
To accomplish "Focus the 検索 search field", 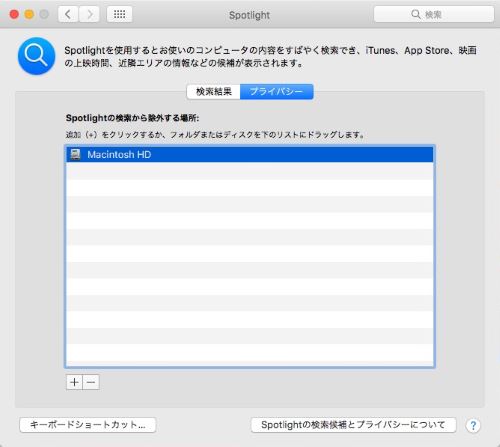I will tap(434, 14).
